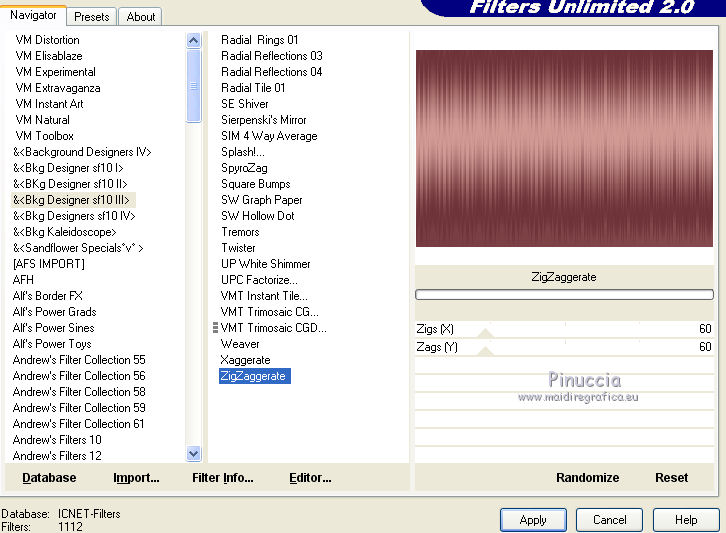Choose Radial Reflections 04 filter
Image resolution: width=726 pixels, height=533 pixels.
pos(271,72)
